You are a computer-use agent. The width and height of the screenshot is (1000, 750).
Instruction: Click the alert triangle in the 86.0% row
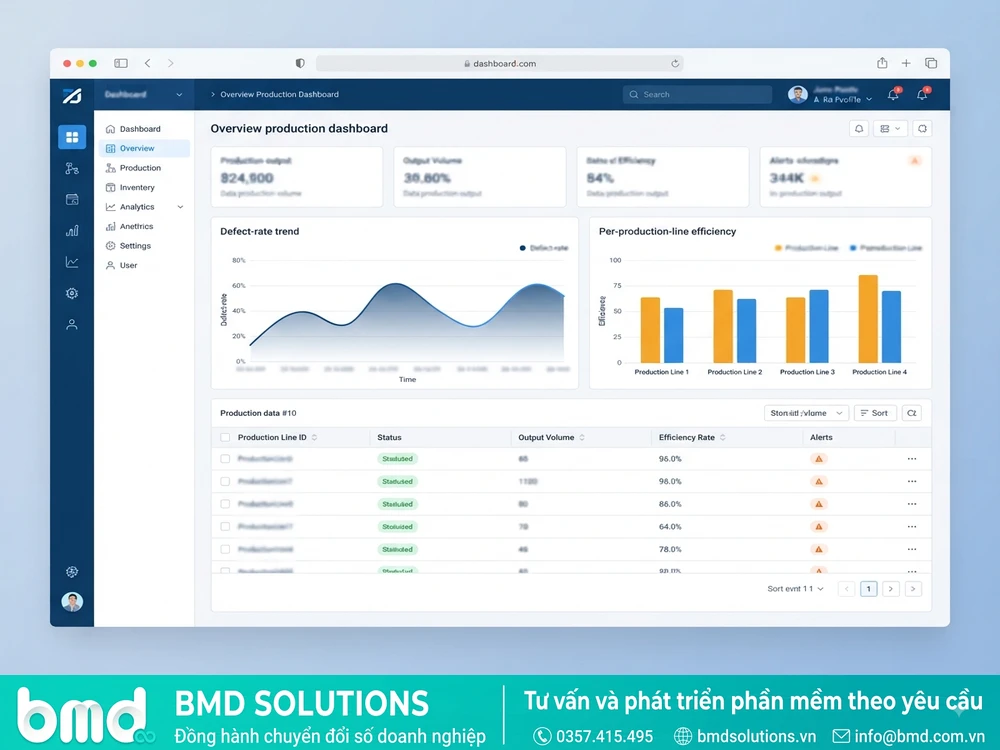[819, 504]
